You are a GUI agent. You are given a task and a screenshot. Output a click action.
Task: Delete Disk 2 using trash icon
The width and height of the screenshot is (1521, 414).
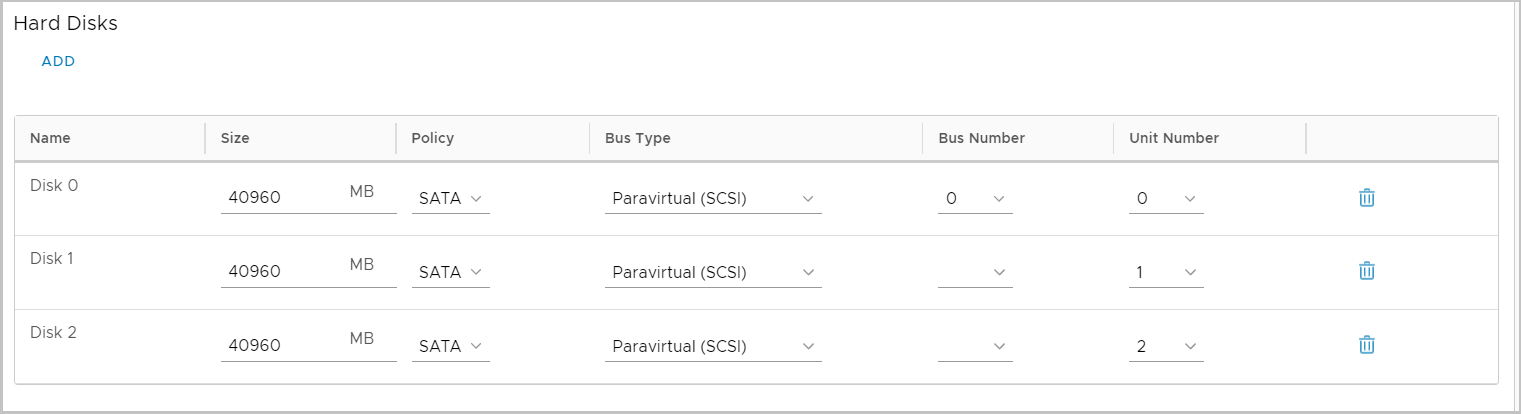[1366, 345]
